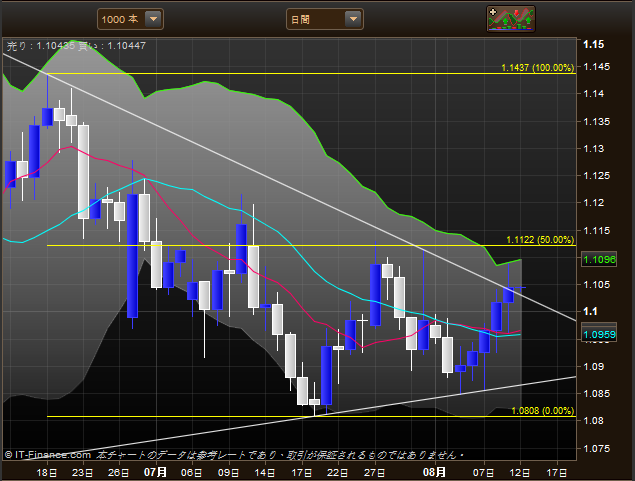This screenshot has width=635, height=481.
Task: Click the 22日 date axis label
Action: pos(338,472)
